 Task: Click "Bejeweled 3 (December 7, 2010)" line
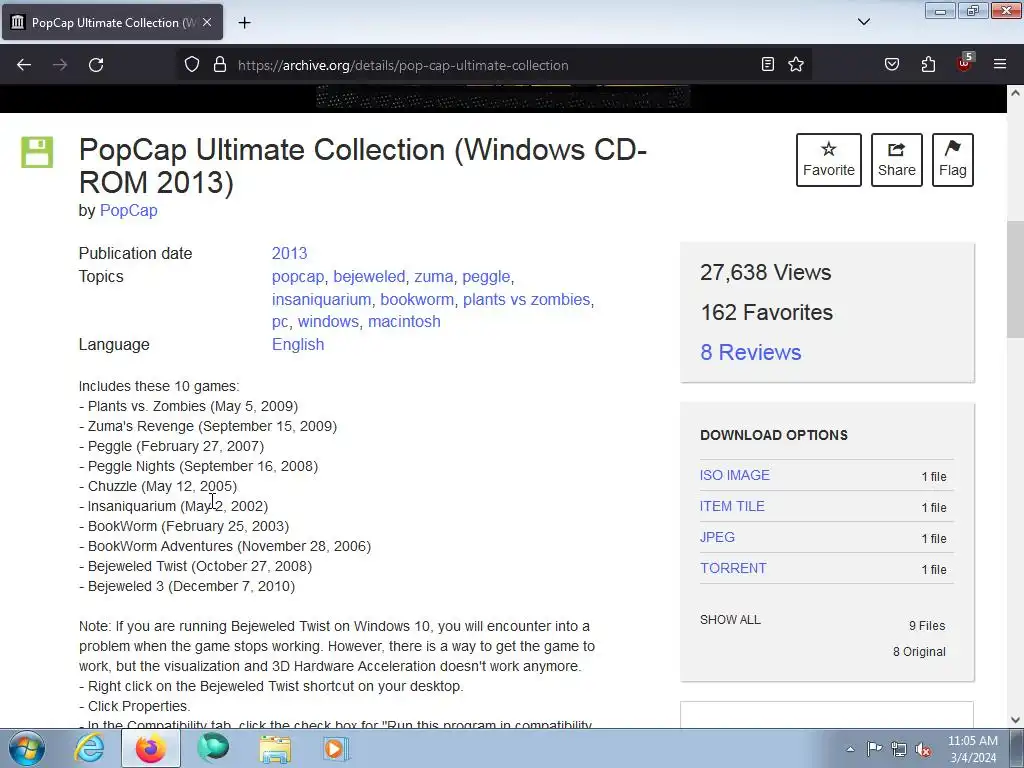pyautogui.click(x=187, y=586)
